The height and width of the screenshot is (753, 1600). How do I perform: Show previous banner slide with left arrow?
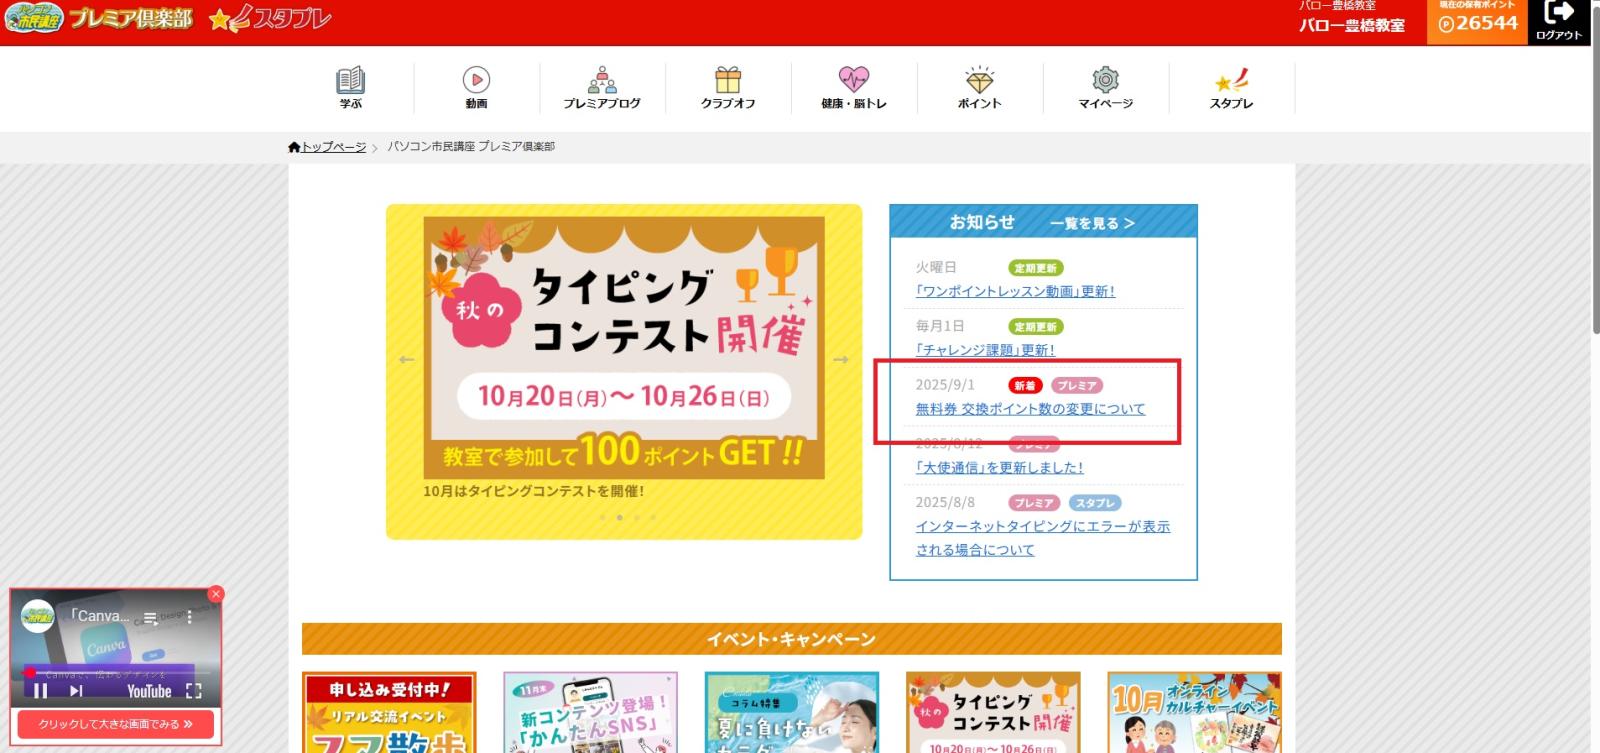coord(406,360)
